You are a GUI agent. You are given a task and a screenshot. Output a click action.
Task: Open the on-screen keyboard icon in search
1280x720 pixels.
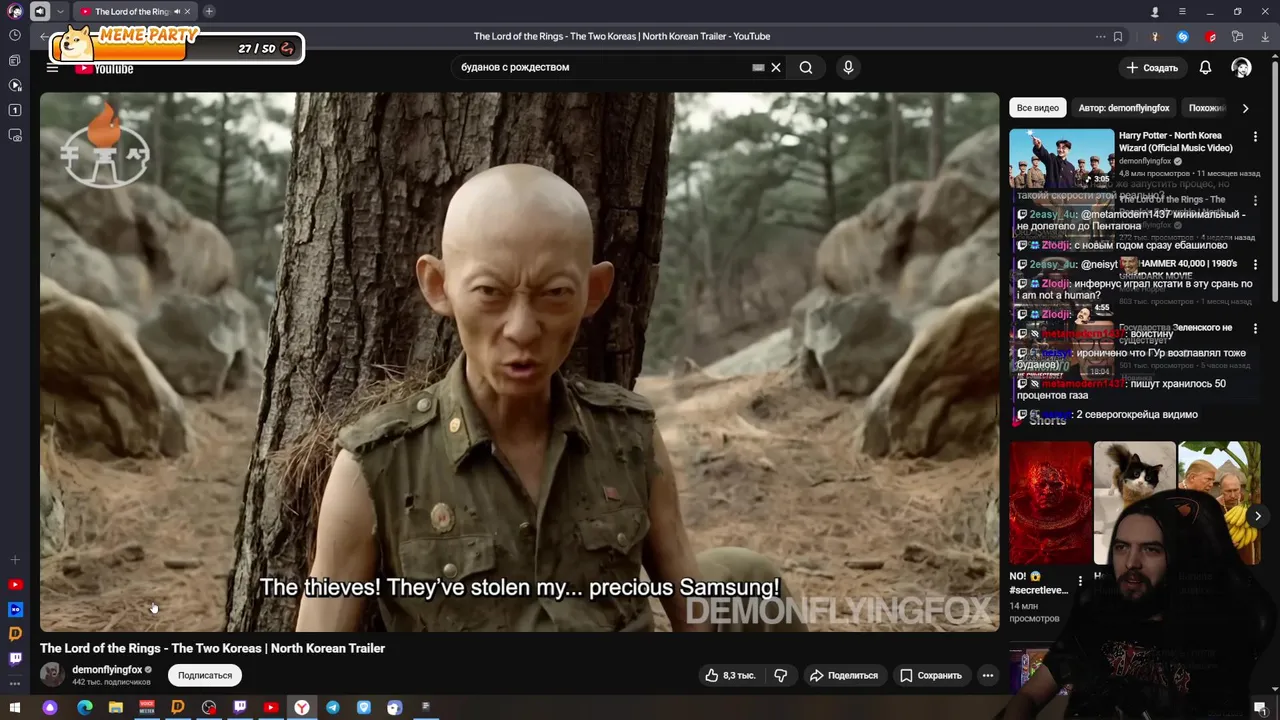(758, 67)
